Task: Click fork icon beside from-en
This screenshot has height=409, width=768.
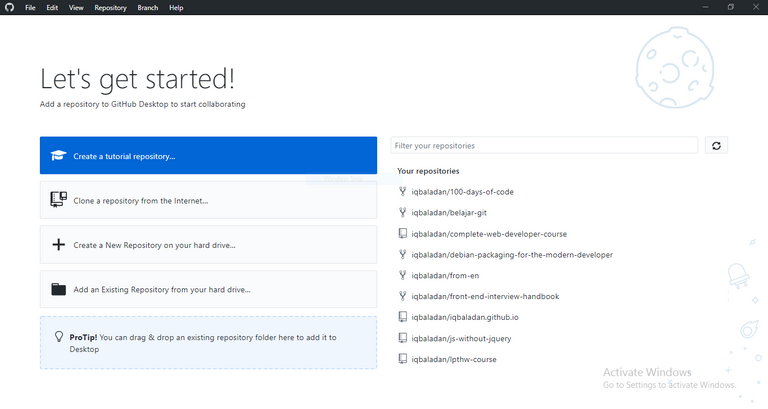Action: [403, 275]
